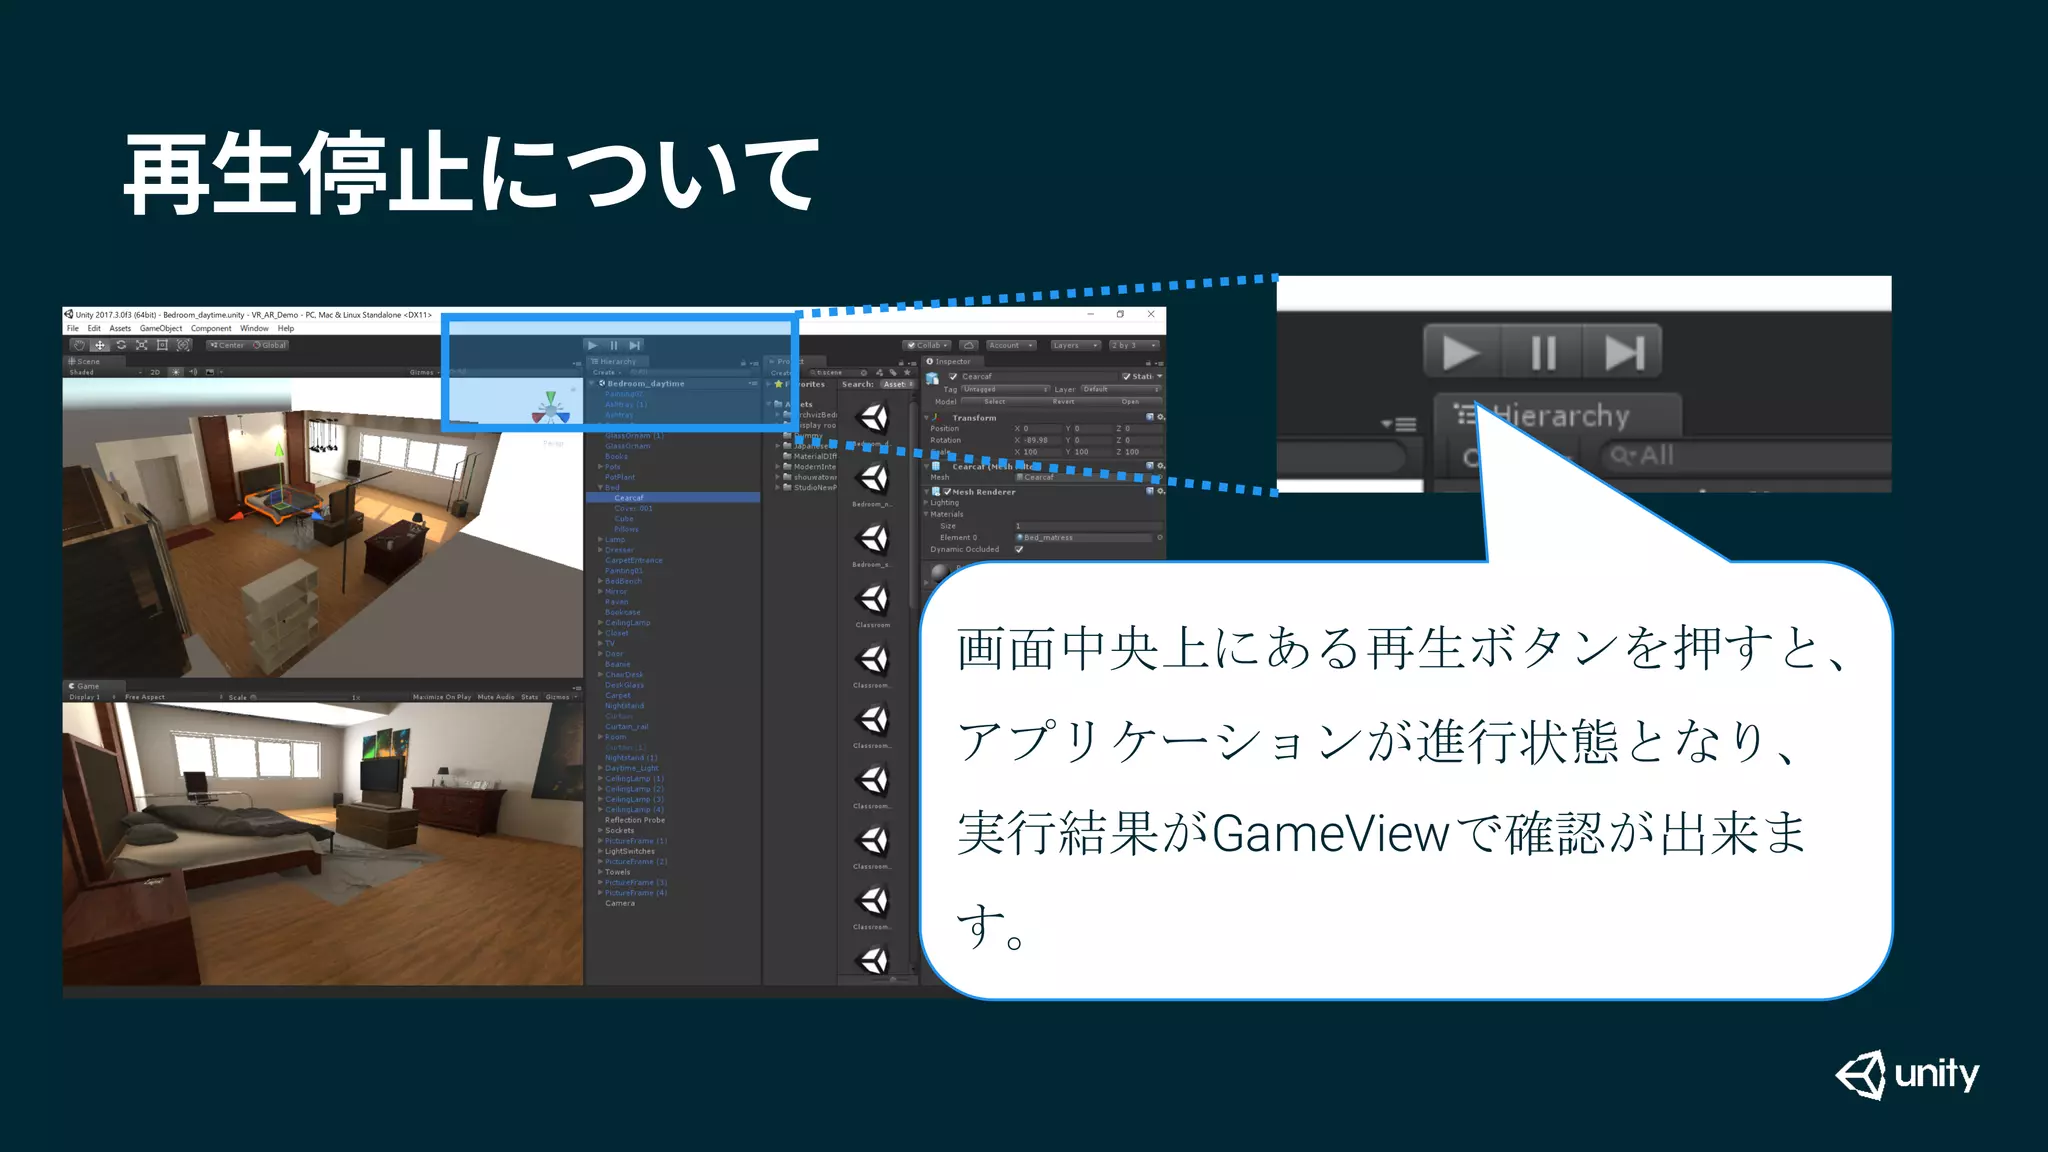Image resolution: width=2048 pixels, height=1152 pixels.
Task: Click Maximize On Play in Game view
Action: [441, 697]
